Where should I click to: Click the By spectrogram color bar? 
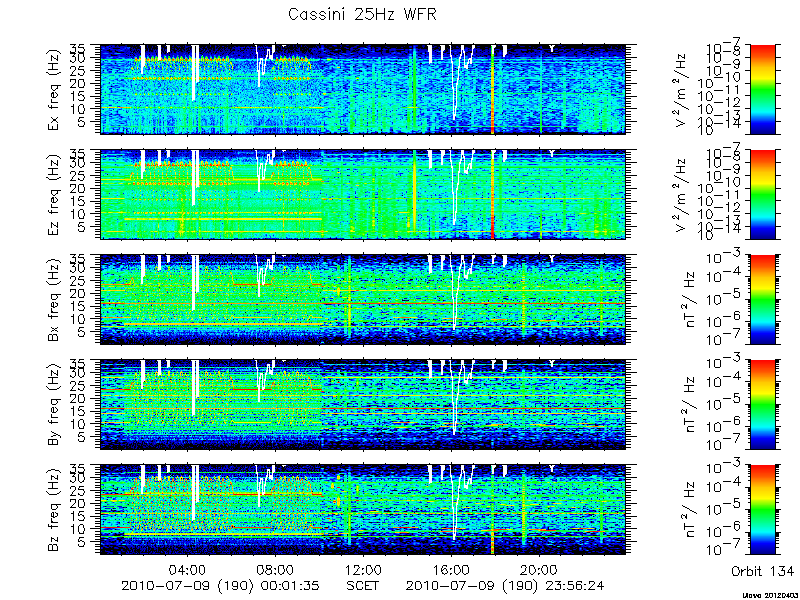pos(762,405)
